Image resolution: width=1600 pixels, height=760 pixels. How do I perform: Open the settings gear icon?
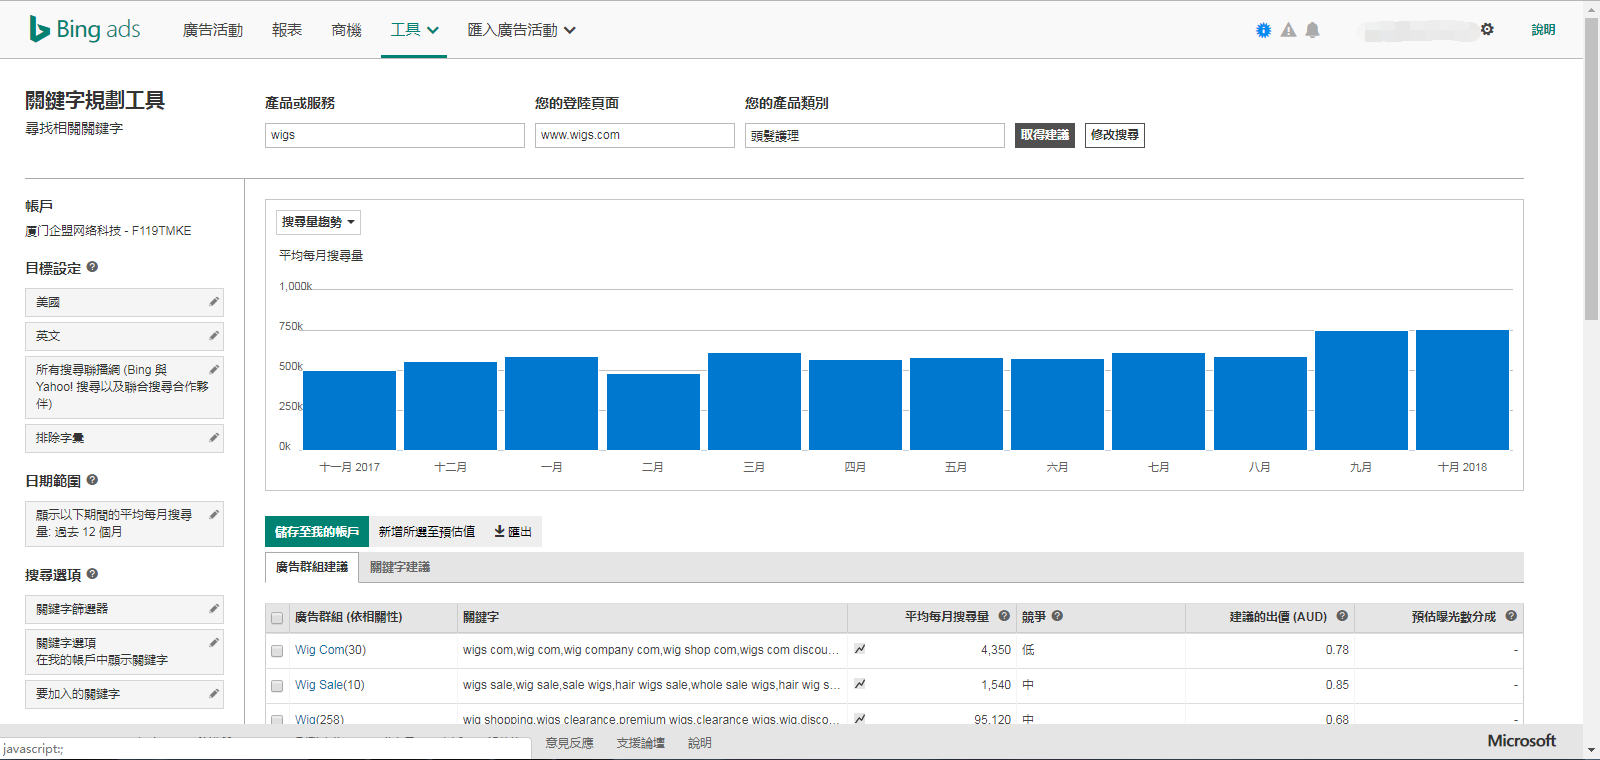(1487, 29)
